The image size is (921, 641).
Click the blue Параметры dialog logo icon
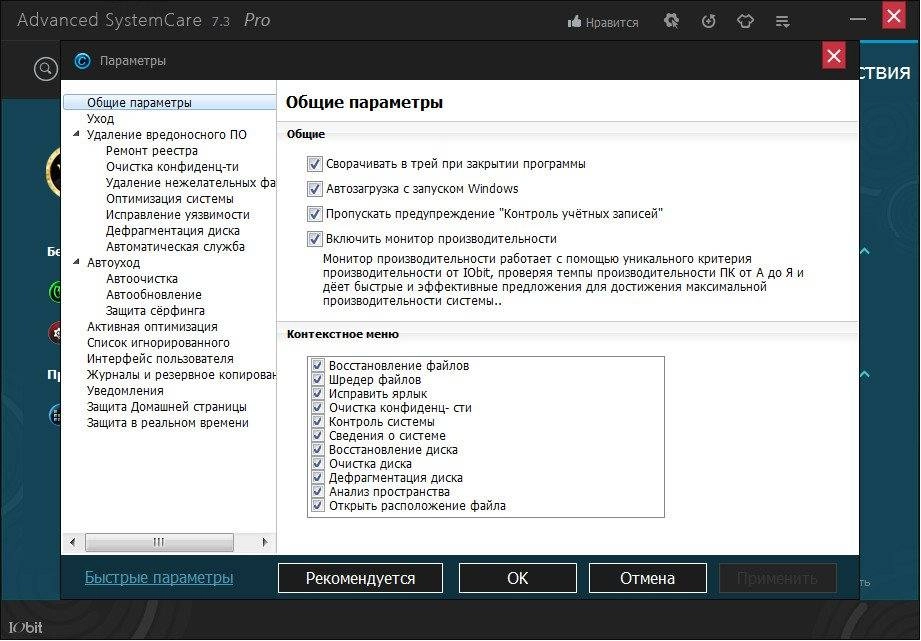(82, 61)
